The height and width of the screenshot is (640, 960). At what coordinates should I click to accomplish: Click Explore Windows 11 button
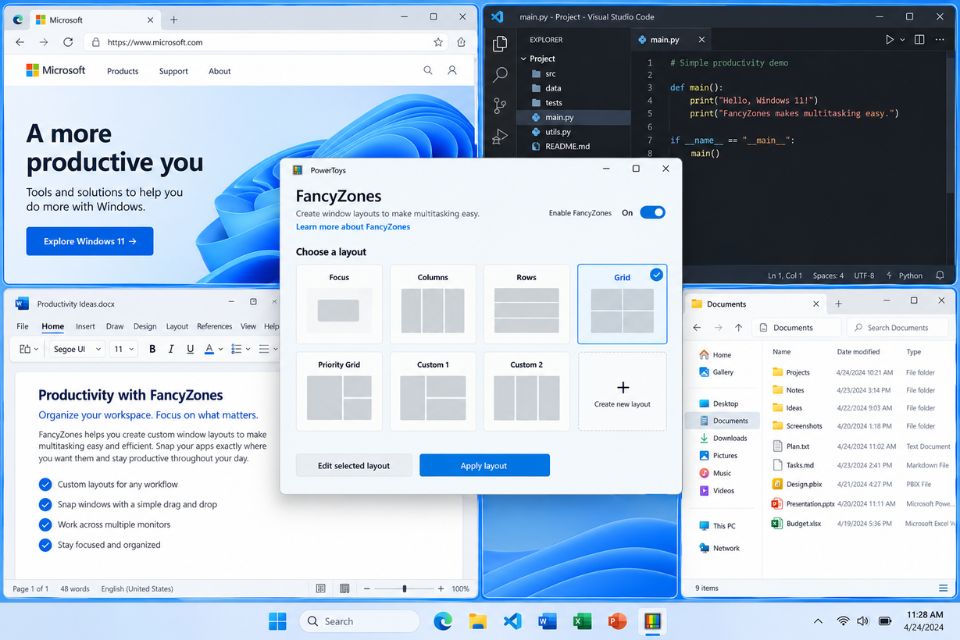click(89, 241)
